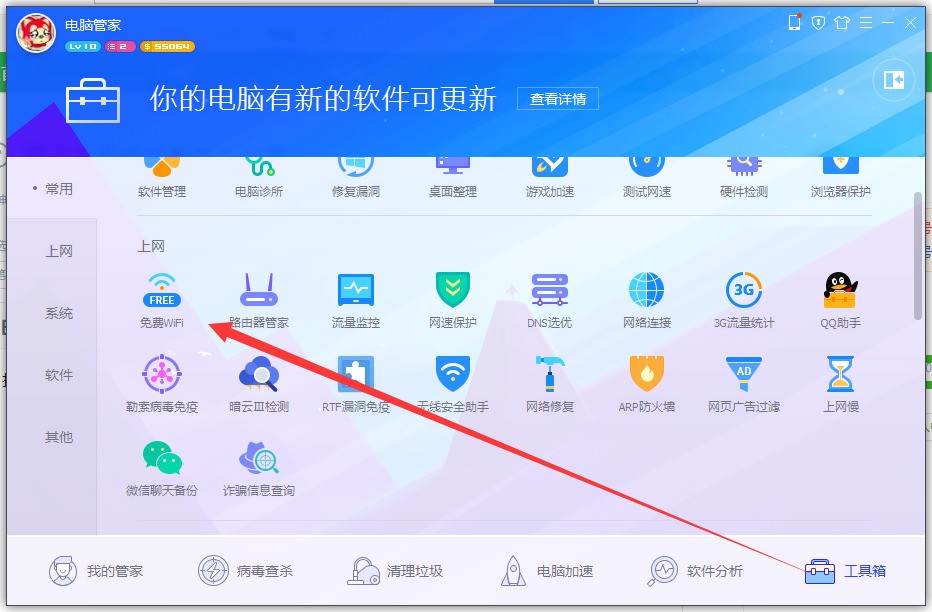This screenshot has height=612, width=932.
Task: Open the 免费WiFi tool
Action: (x=162, y=300)
